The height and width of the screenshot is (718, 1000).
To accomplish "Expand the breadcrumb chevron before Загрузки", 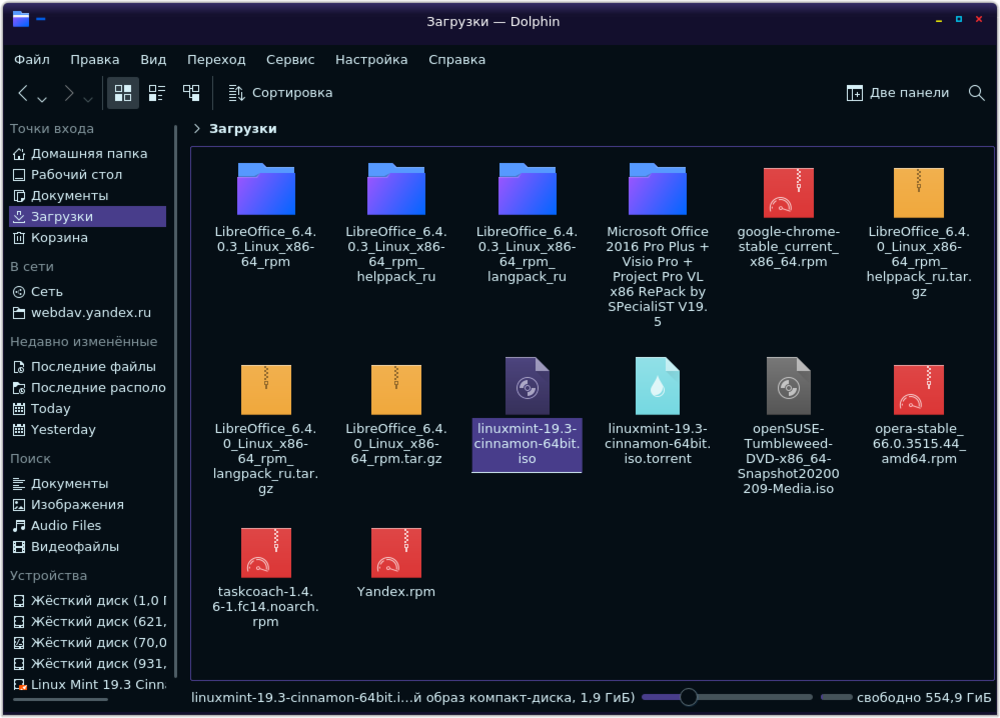I will click(197, 129).
